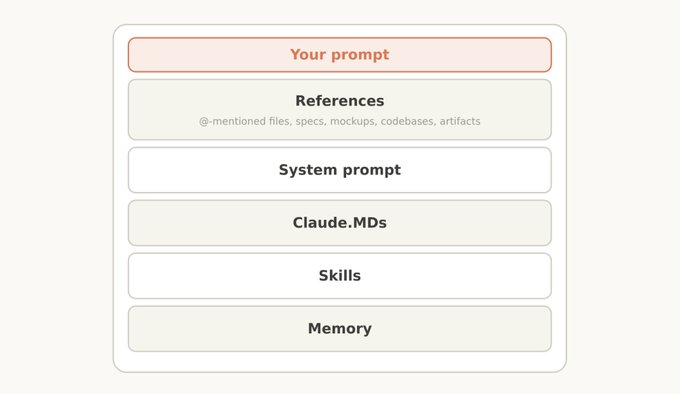
Task: Choose the Skills block
Action: click(340, 276)
